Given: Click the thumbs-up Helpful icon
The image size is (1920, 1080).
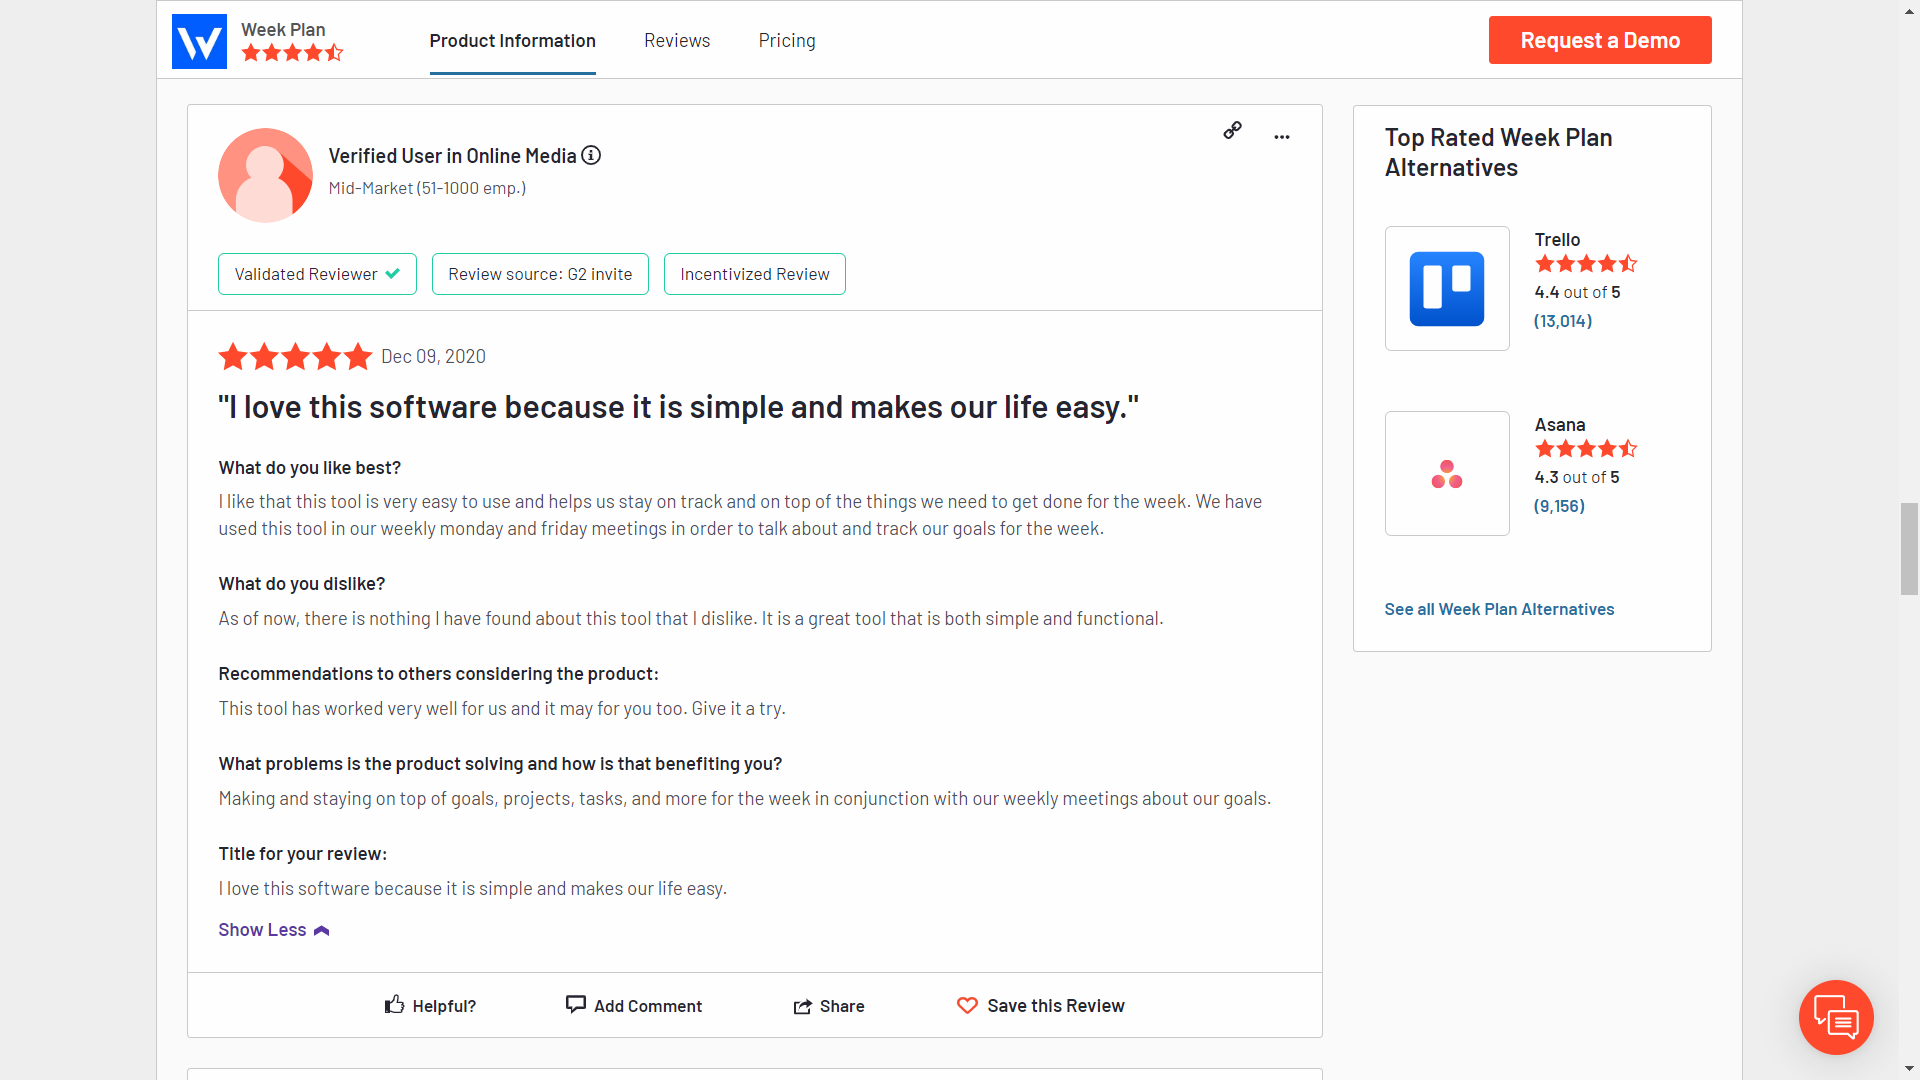Looking at the screenshot, I should coord(395,1005).
